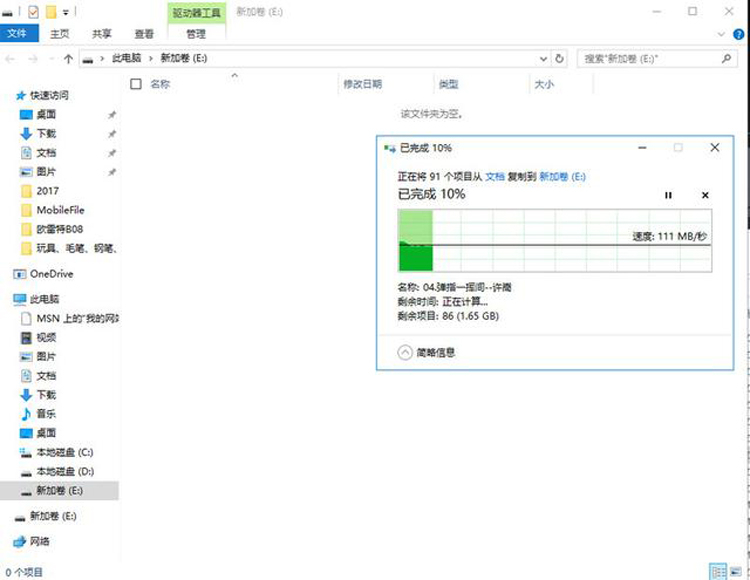Go up one folder level arrow
Image resolution: width=750 pixels, height=580 pixels.
(x=68, y=59)
